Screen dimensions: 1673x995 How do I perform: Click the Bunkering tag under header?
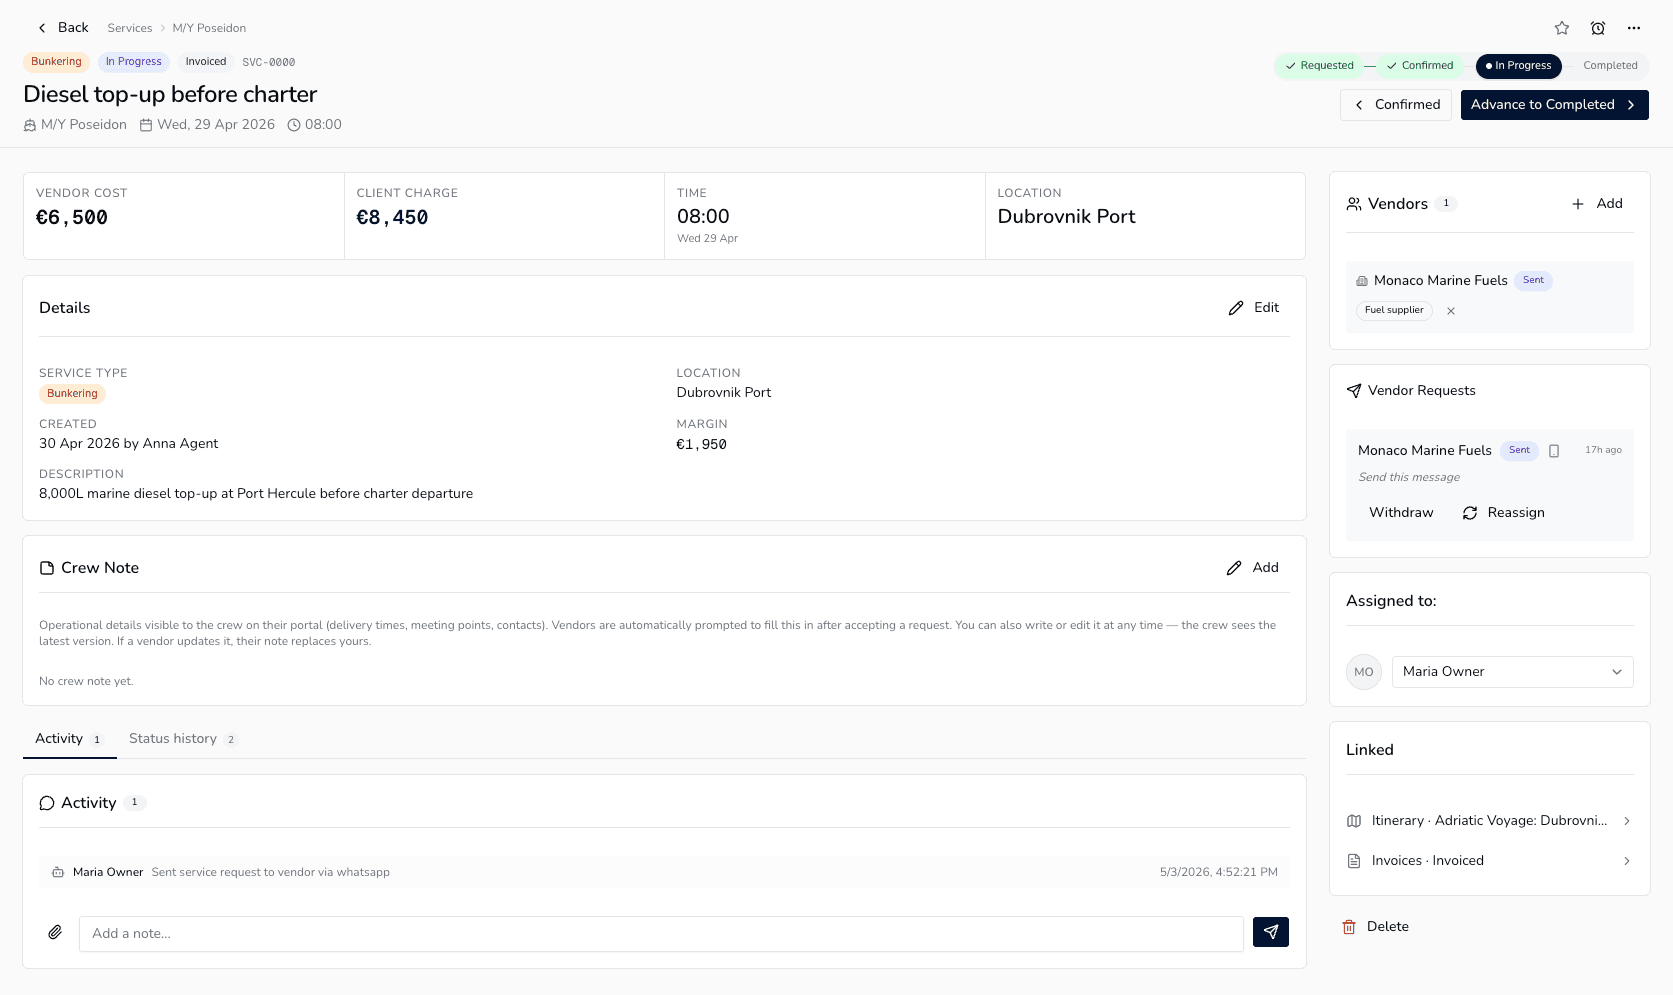[56, 62]
